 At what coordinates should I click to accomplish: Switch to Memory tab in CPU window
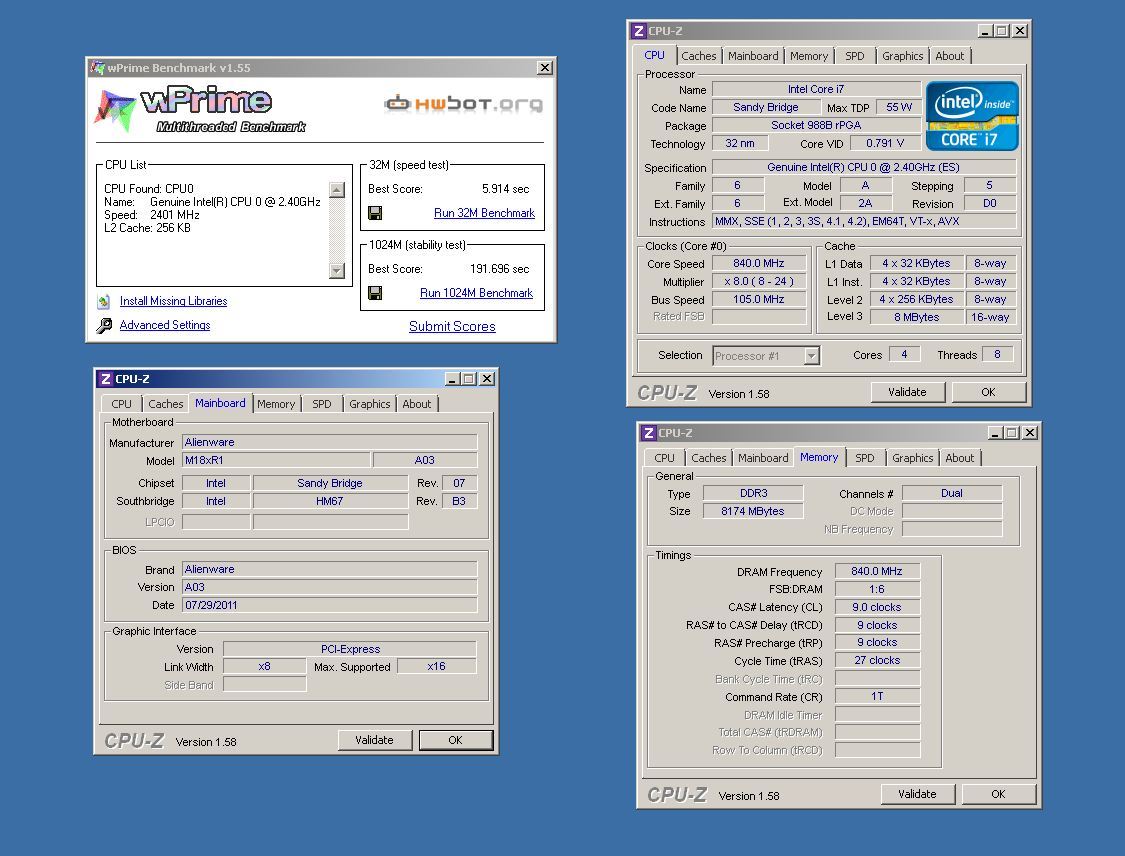[x=809, y=56]
